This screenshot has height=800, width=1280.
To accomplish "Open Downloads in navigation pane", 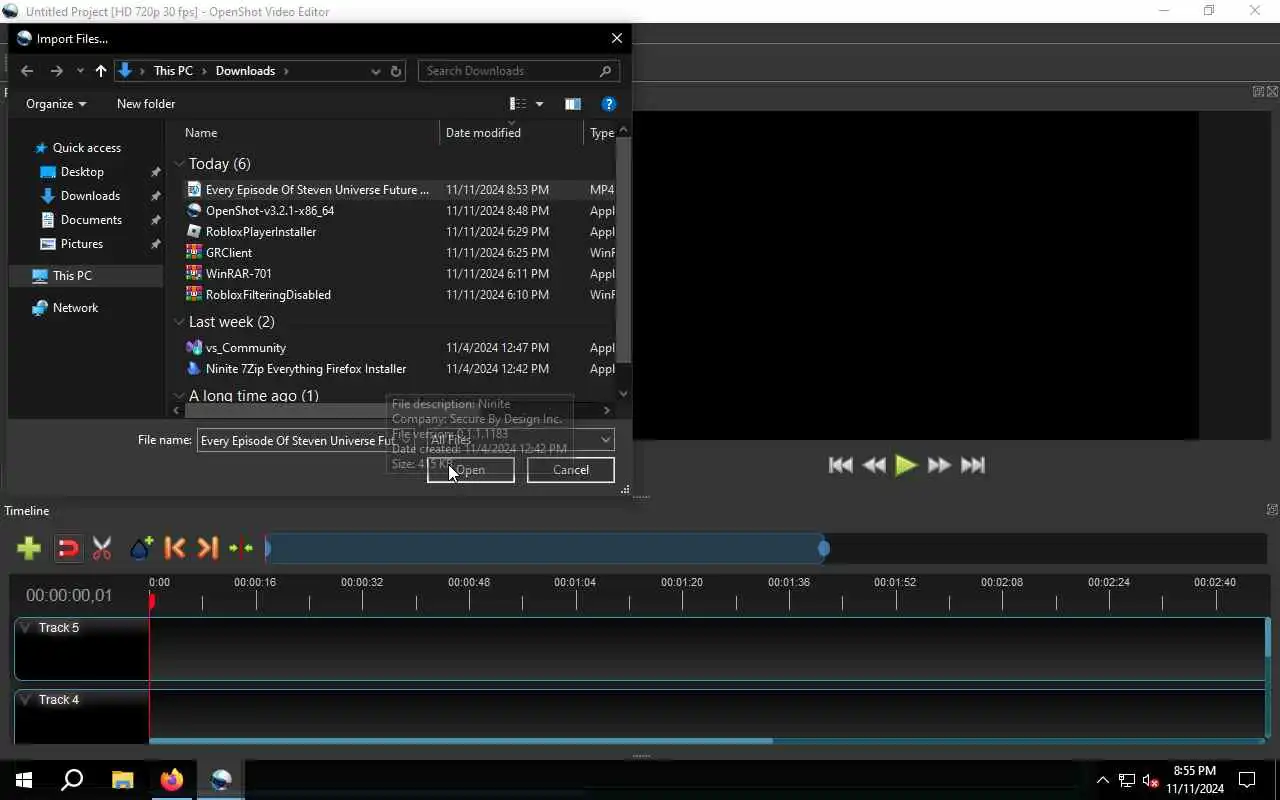I will tap(90, 196).
